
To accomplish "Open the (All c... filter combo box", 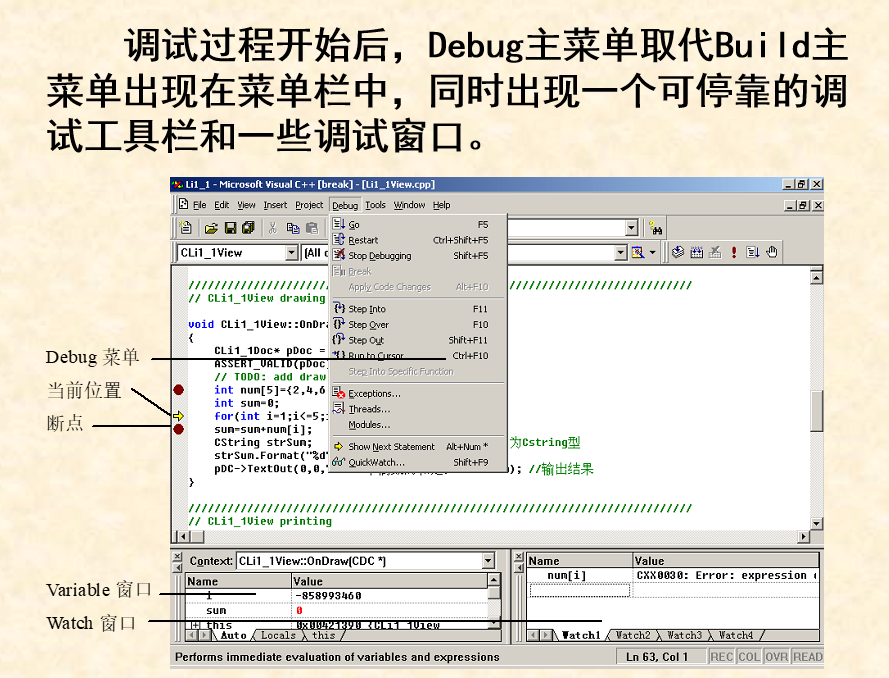I will tap(316, 253).
